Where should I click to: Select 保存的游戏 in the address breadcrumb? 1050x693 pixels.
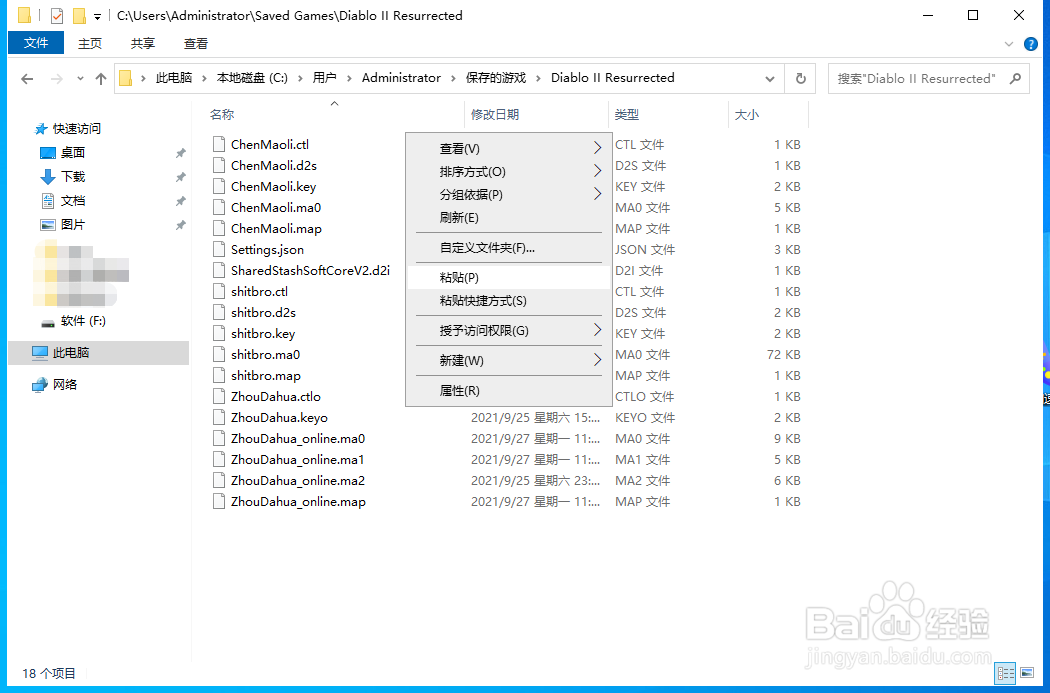(496, 78)
